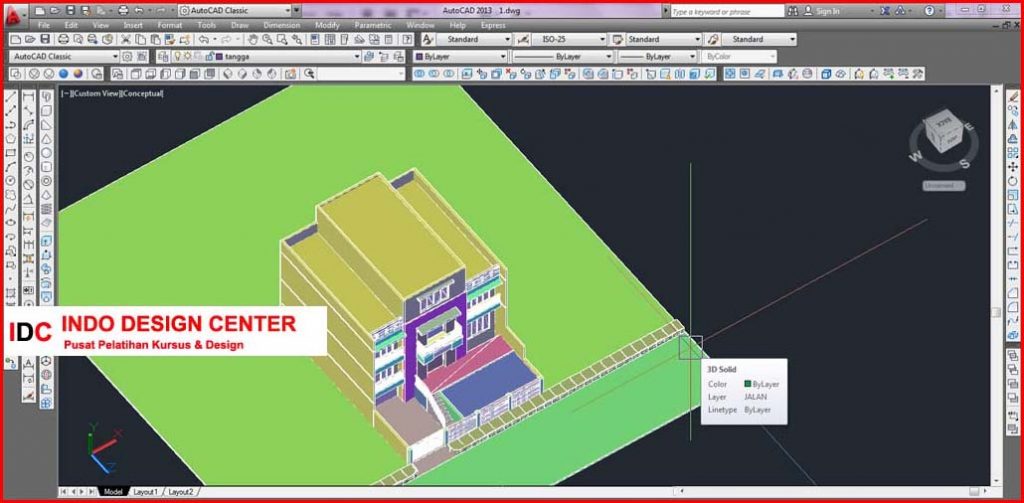Open Layer Properties Manager icon
The height and width of the screenshot is (503, 1024).
163,57
